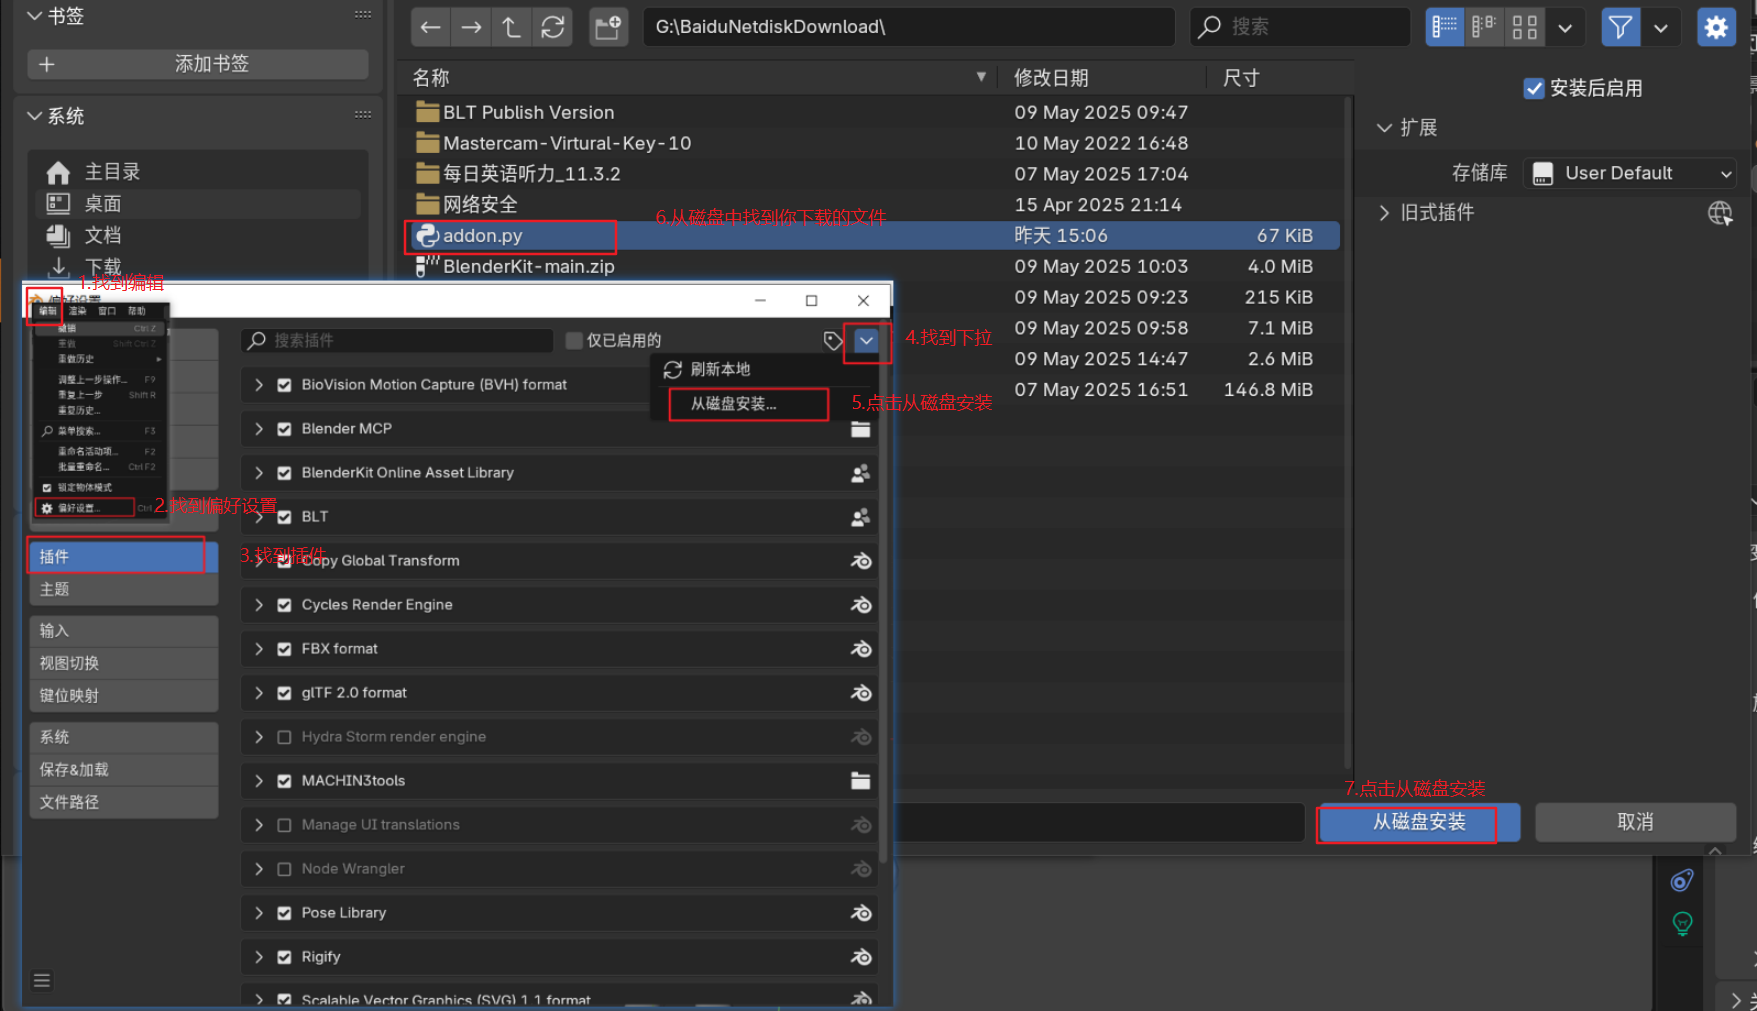Click the 添加书签 button
1757x1011 pixels.
click(x=198, y=64)
